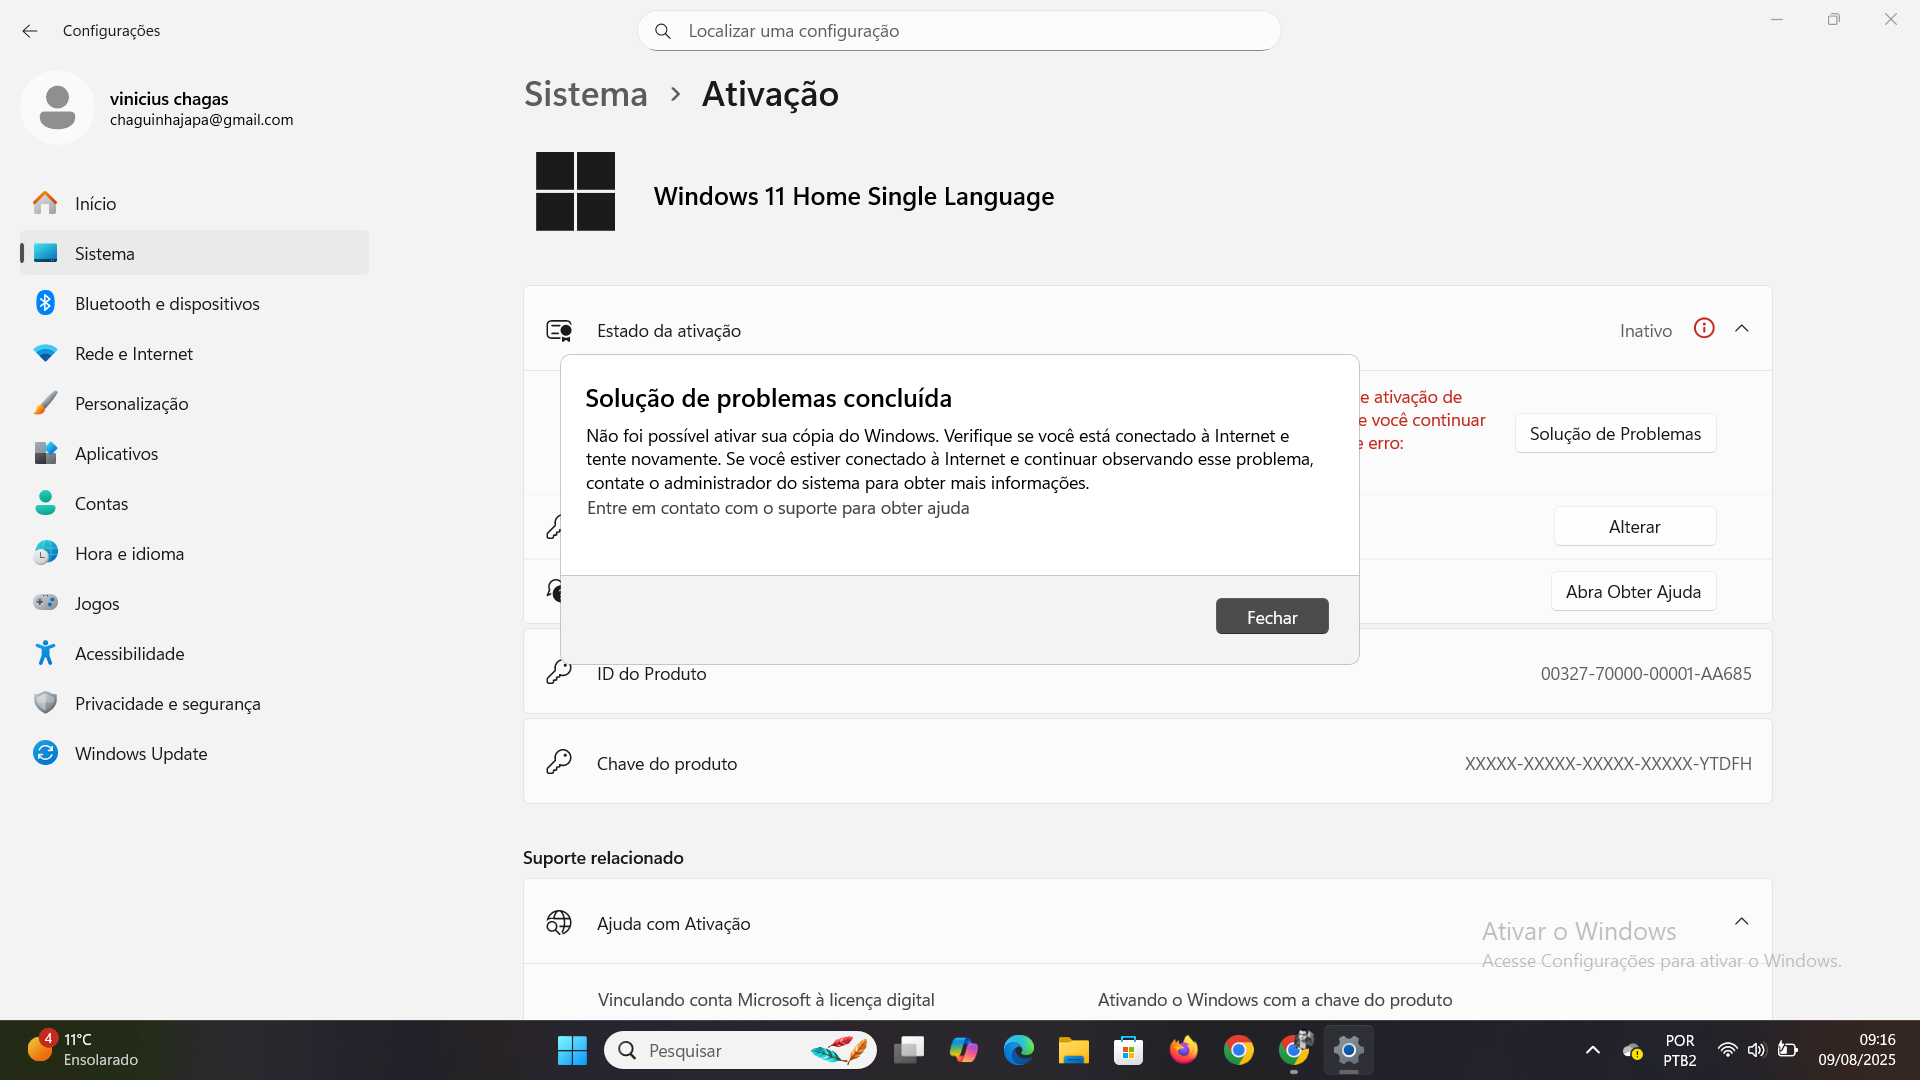Click the product key ending in YTDFH
This screenshot has width=1920, height=1080.
(1608, 764)
